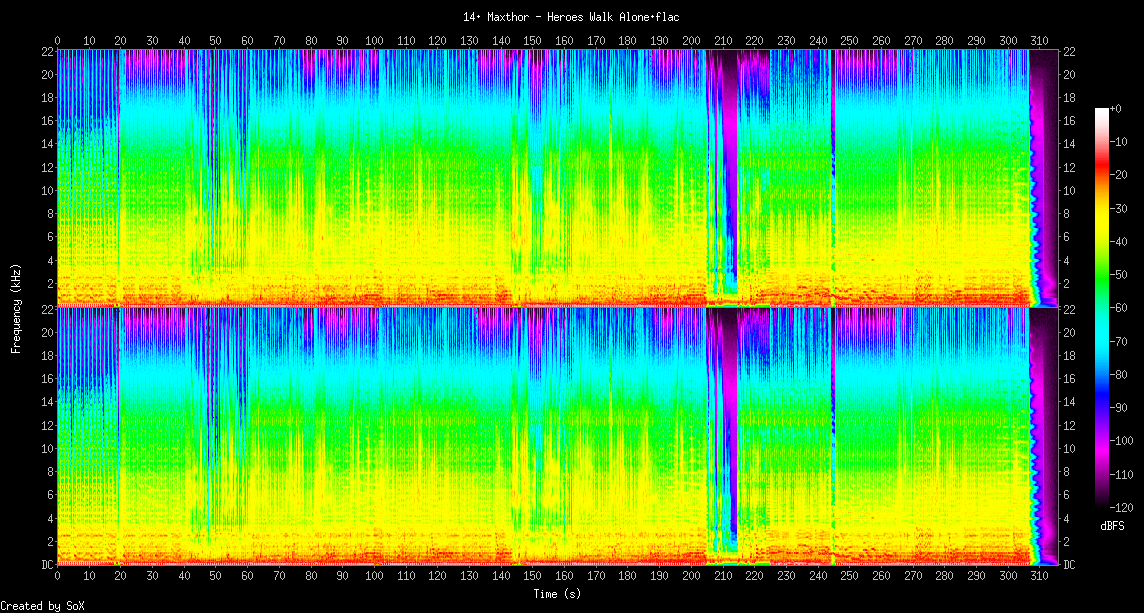This screenshot has height=613, width=1144.
Task: Click the "dBFS" label under the color scale
Action: coord(1111,526)
